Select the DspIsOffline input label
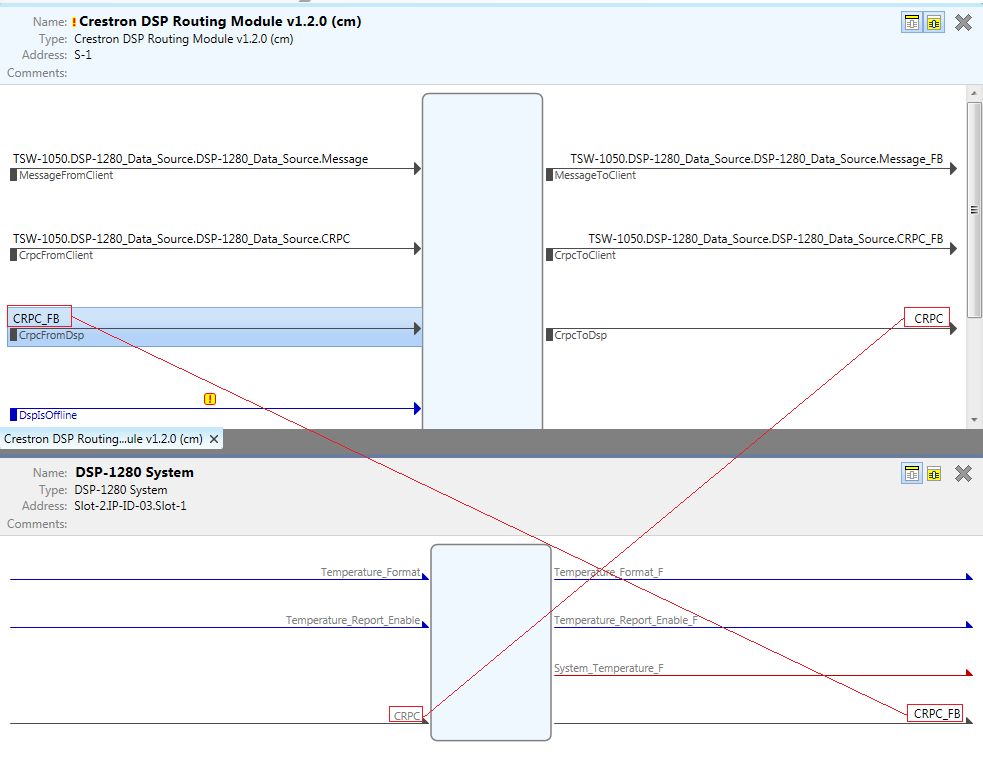983x764 pixels. click(48, 415)
